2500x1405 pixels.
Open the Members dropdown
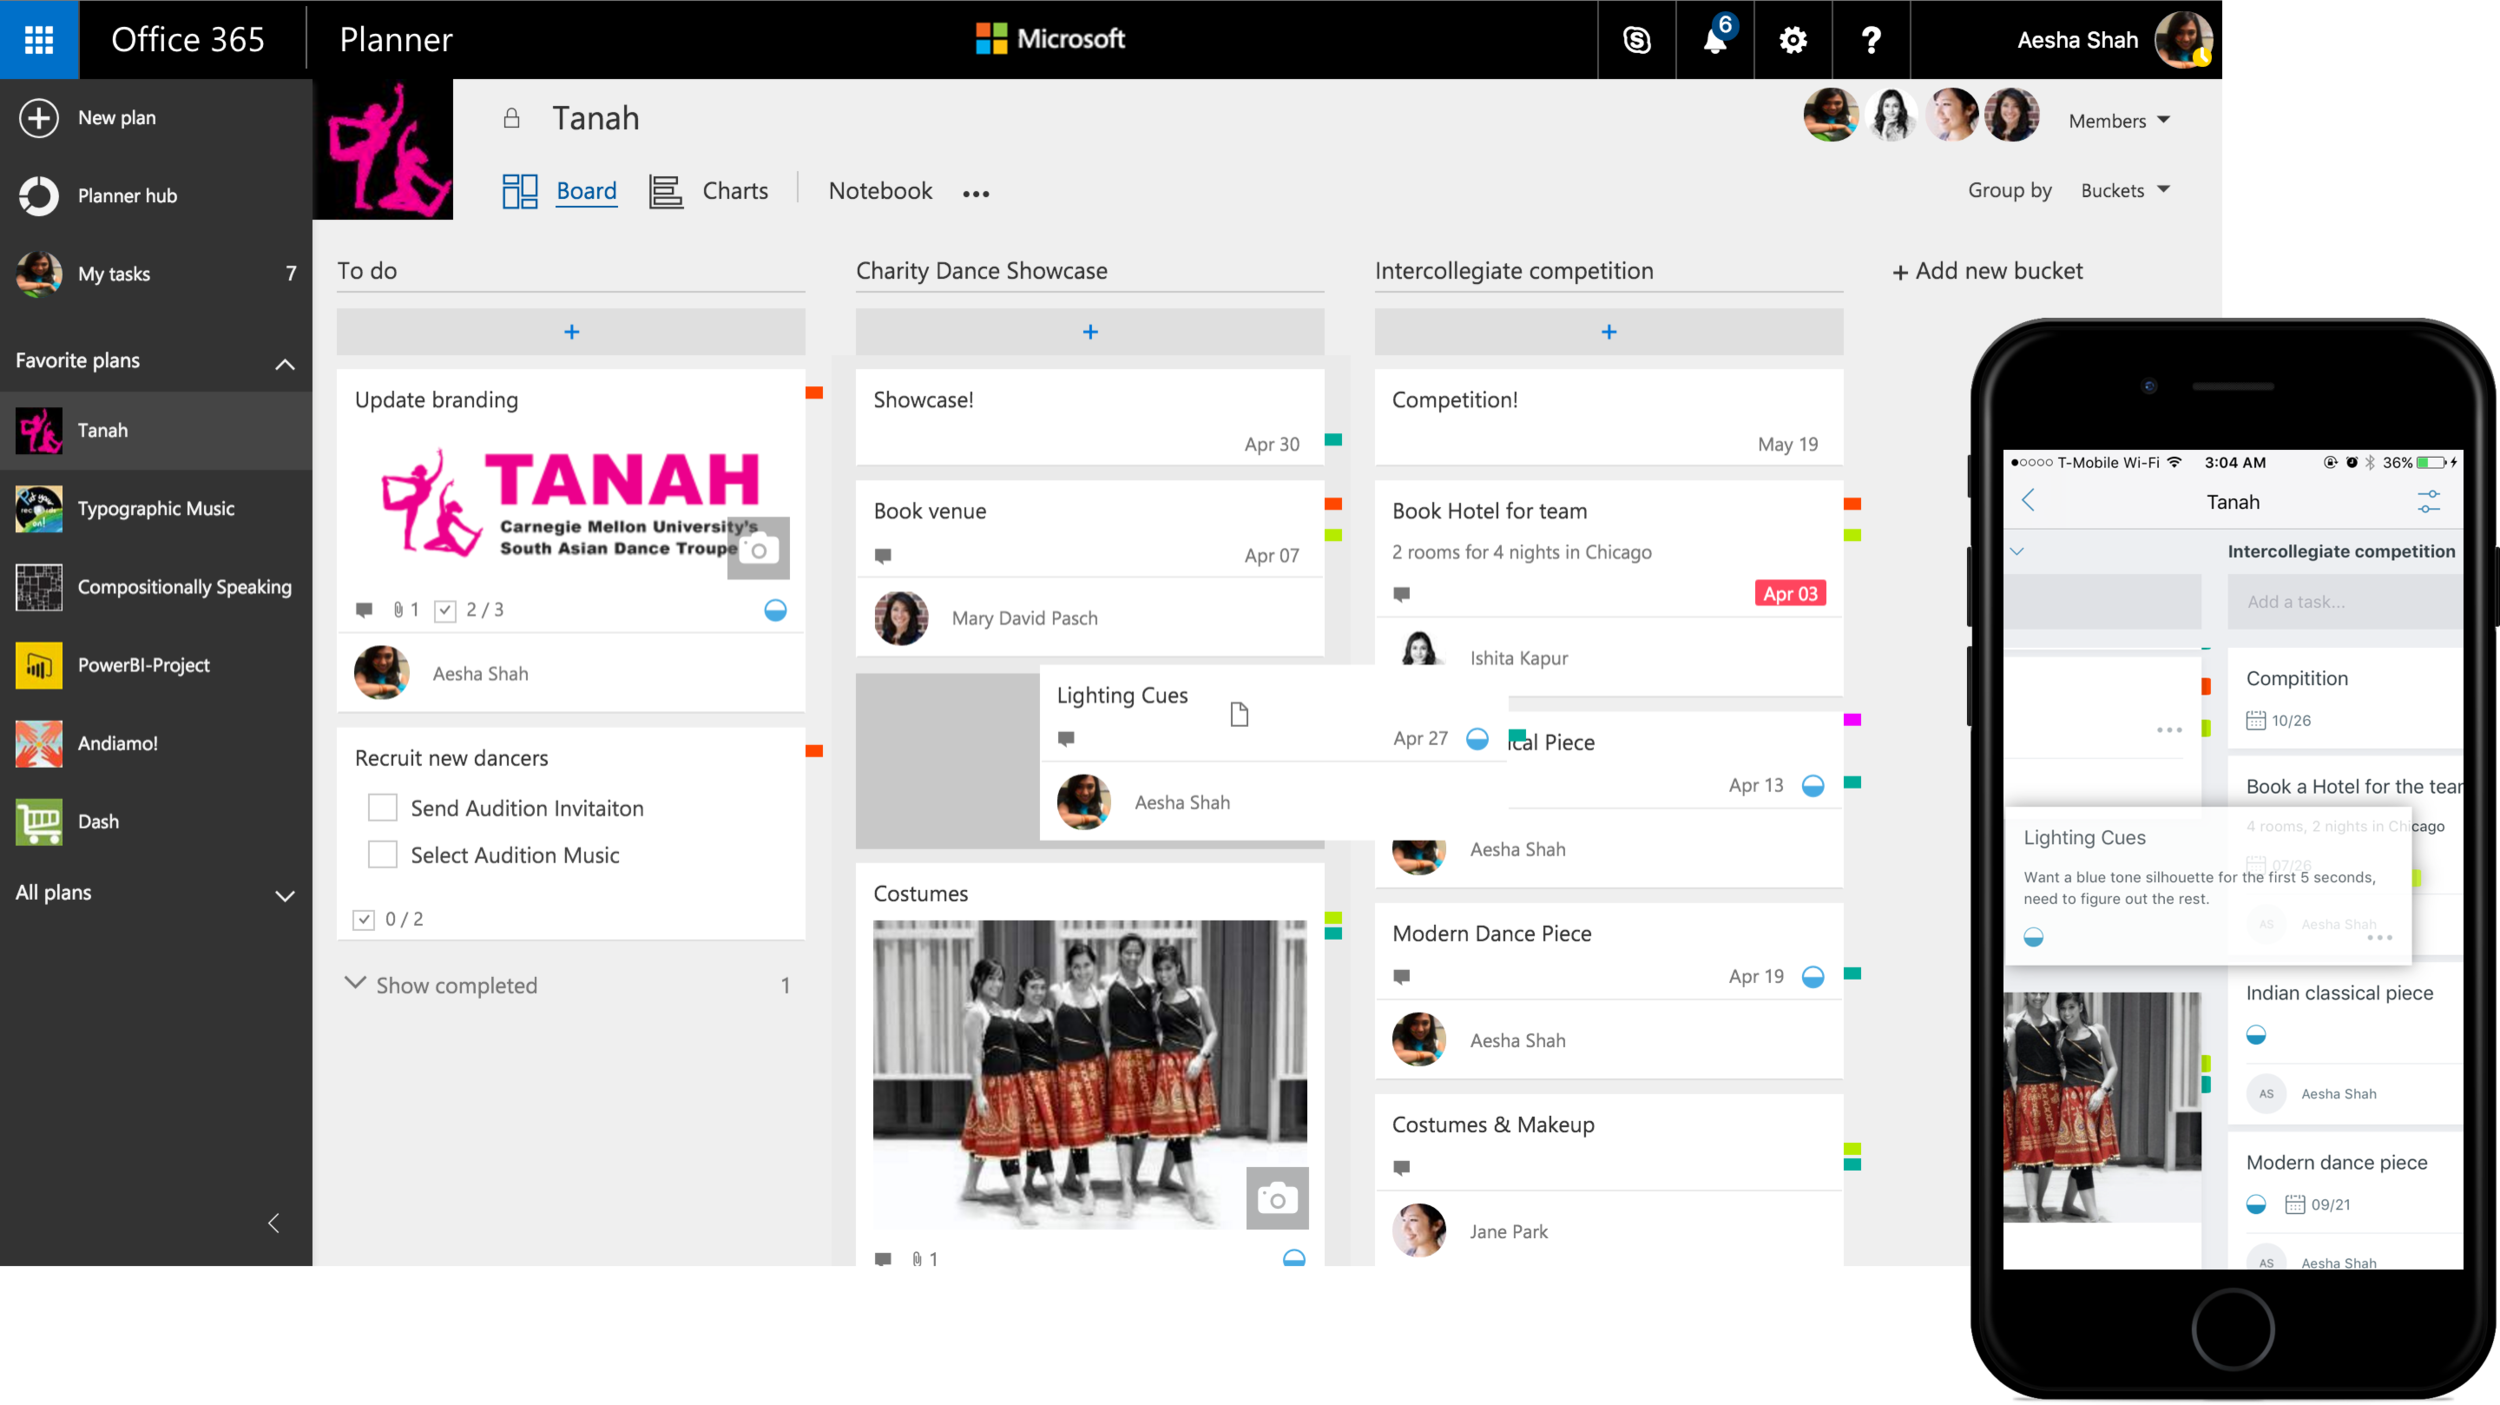(x=2119, y=121)
